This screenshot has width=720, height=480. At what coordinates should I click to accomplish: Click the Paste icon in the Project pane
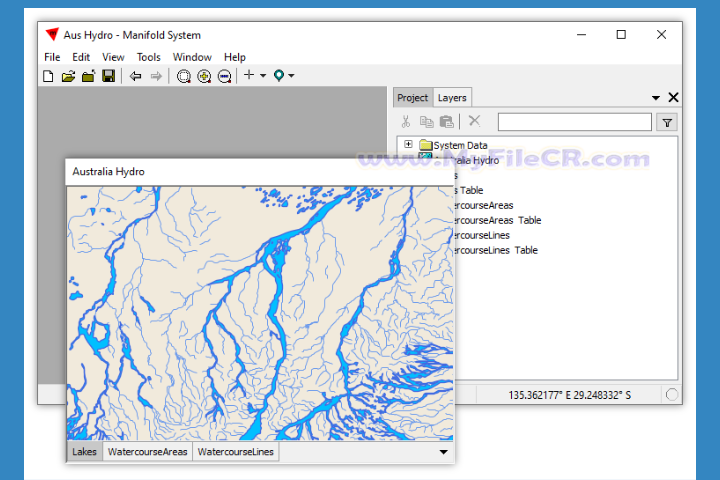(446, 122)
